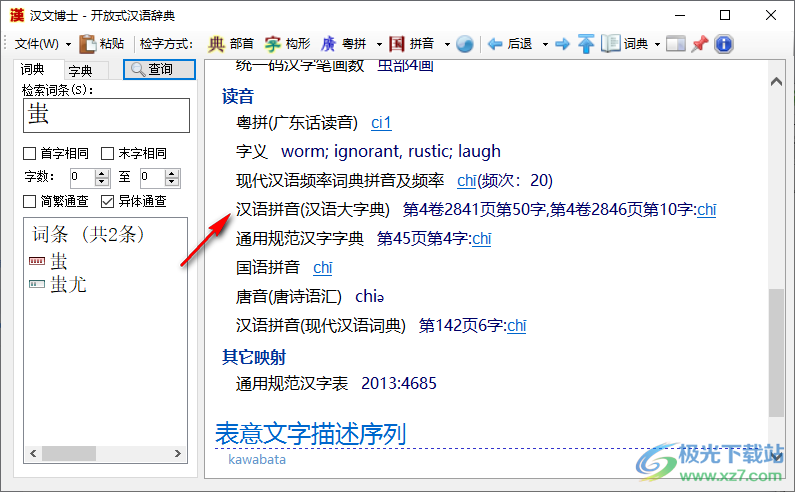
Task: Click the 2013:4685 mapping value
Action: point(399,383)
